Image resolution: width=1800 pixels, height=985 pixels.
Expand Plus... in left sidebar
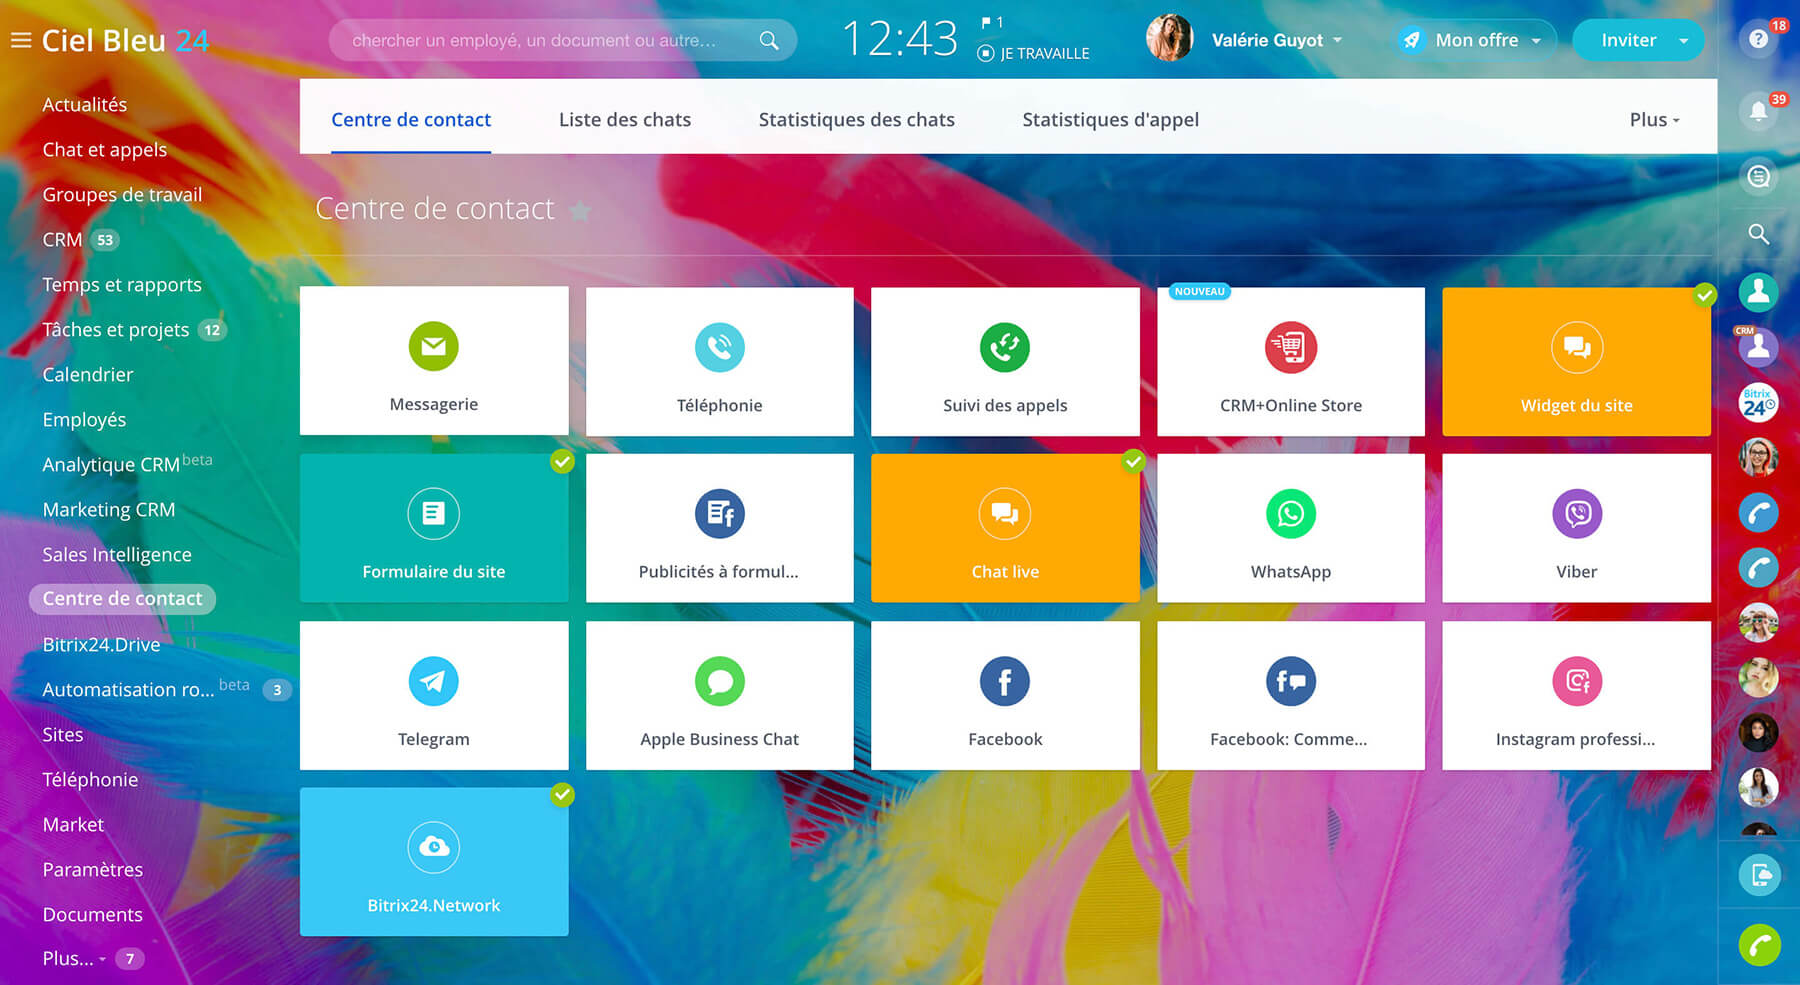click(74, 958)
